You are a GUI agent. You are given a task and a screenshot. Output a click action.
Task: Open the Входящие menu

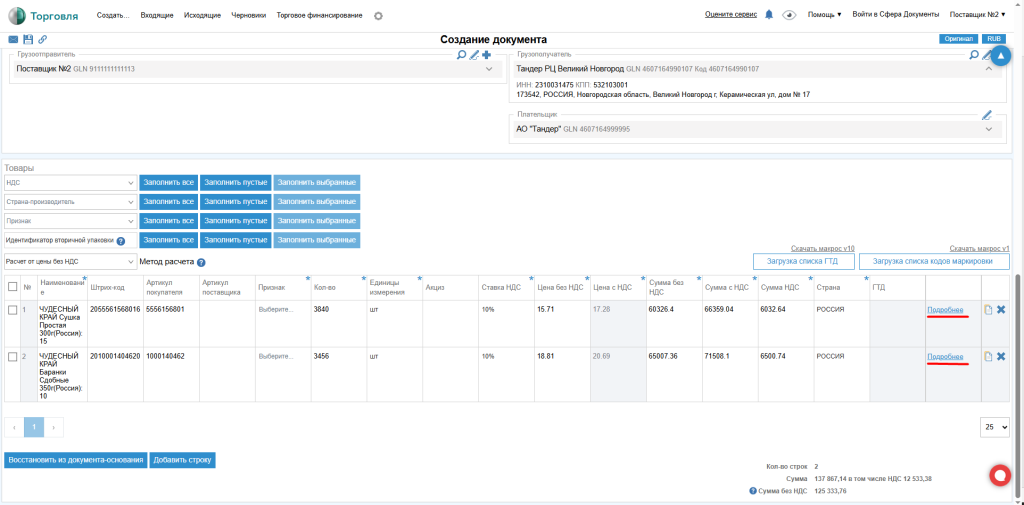(156, 16)
